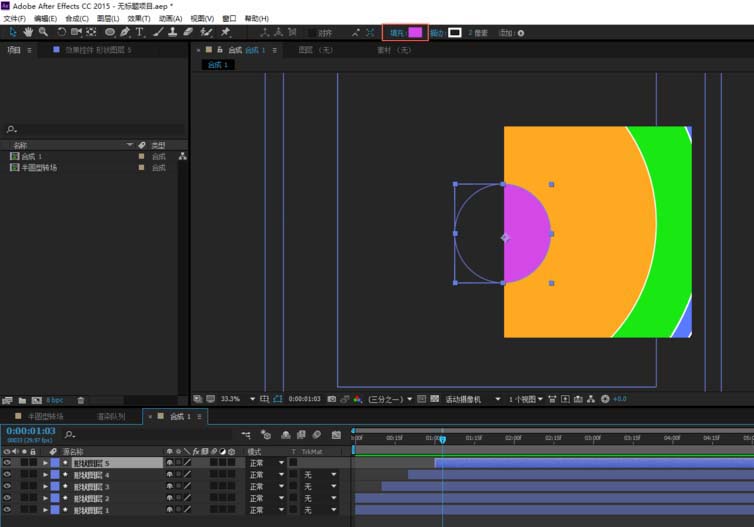Viewport: 754px width, 527px height.
Task: Click the current time display 0:00:01:03
Action: [31, 431]
